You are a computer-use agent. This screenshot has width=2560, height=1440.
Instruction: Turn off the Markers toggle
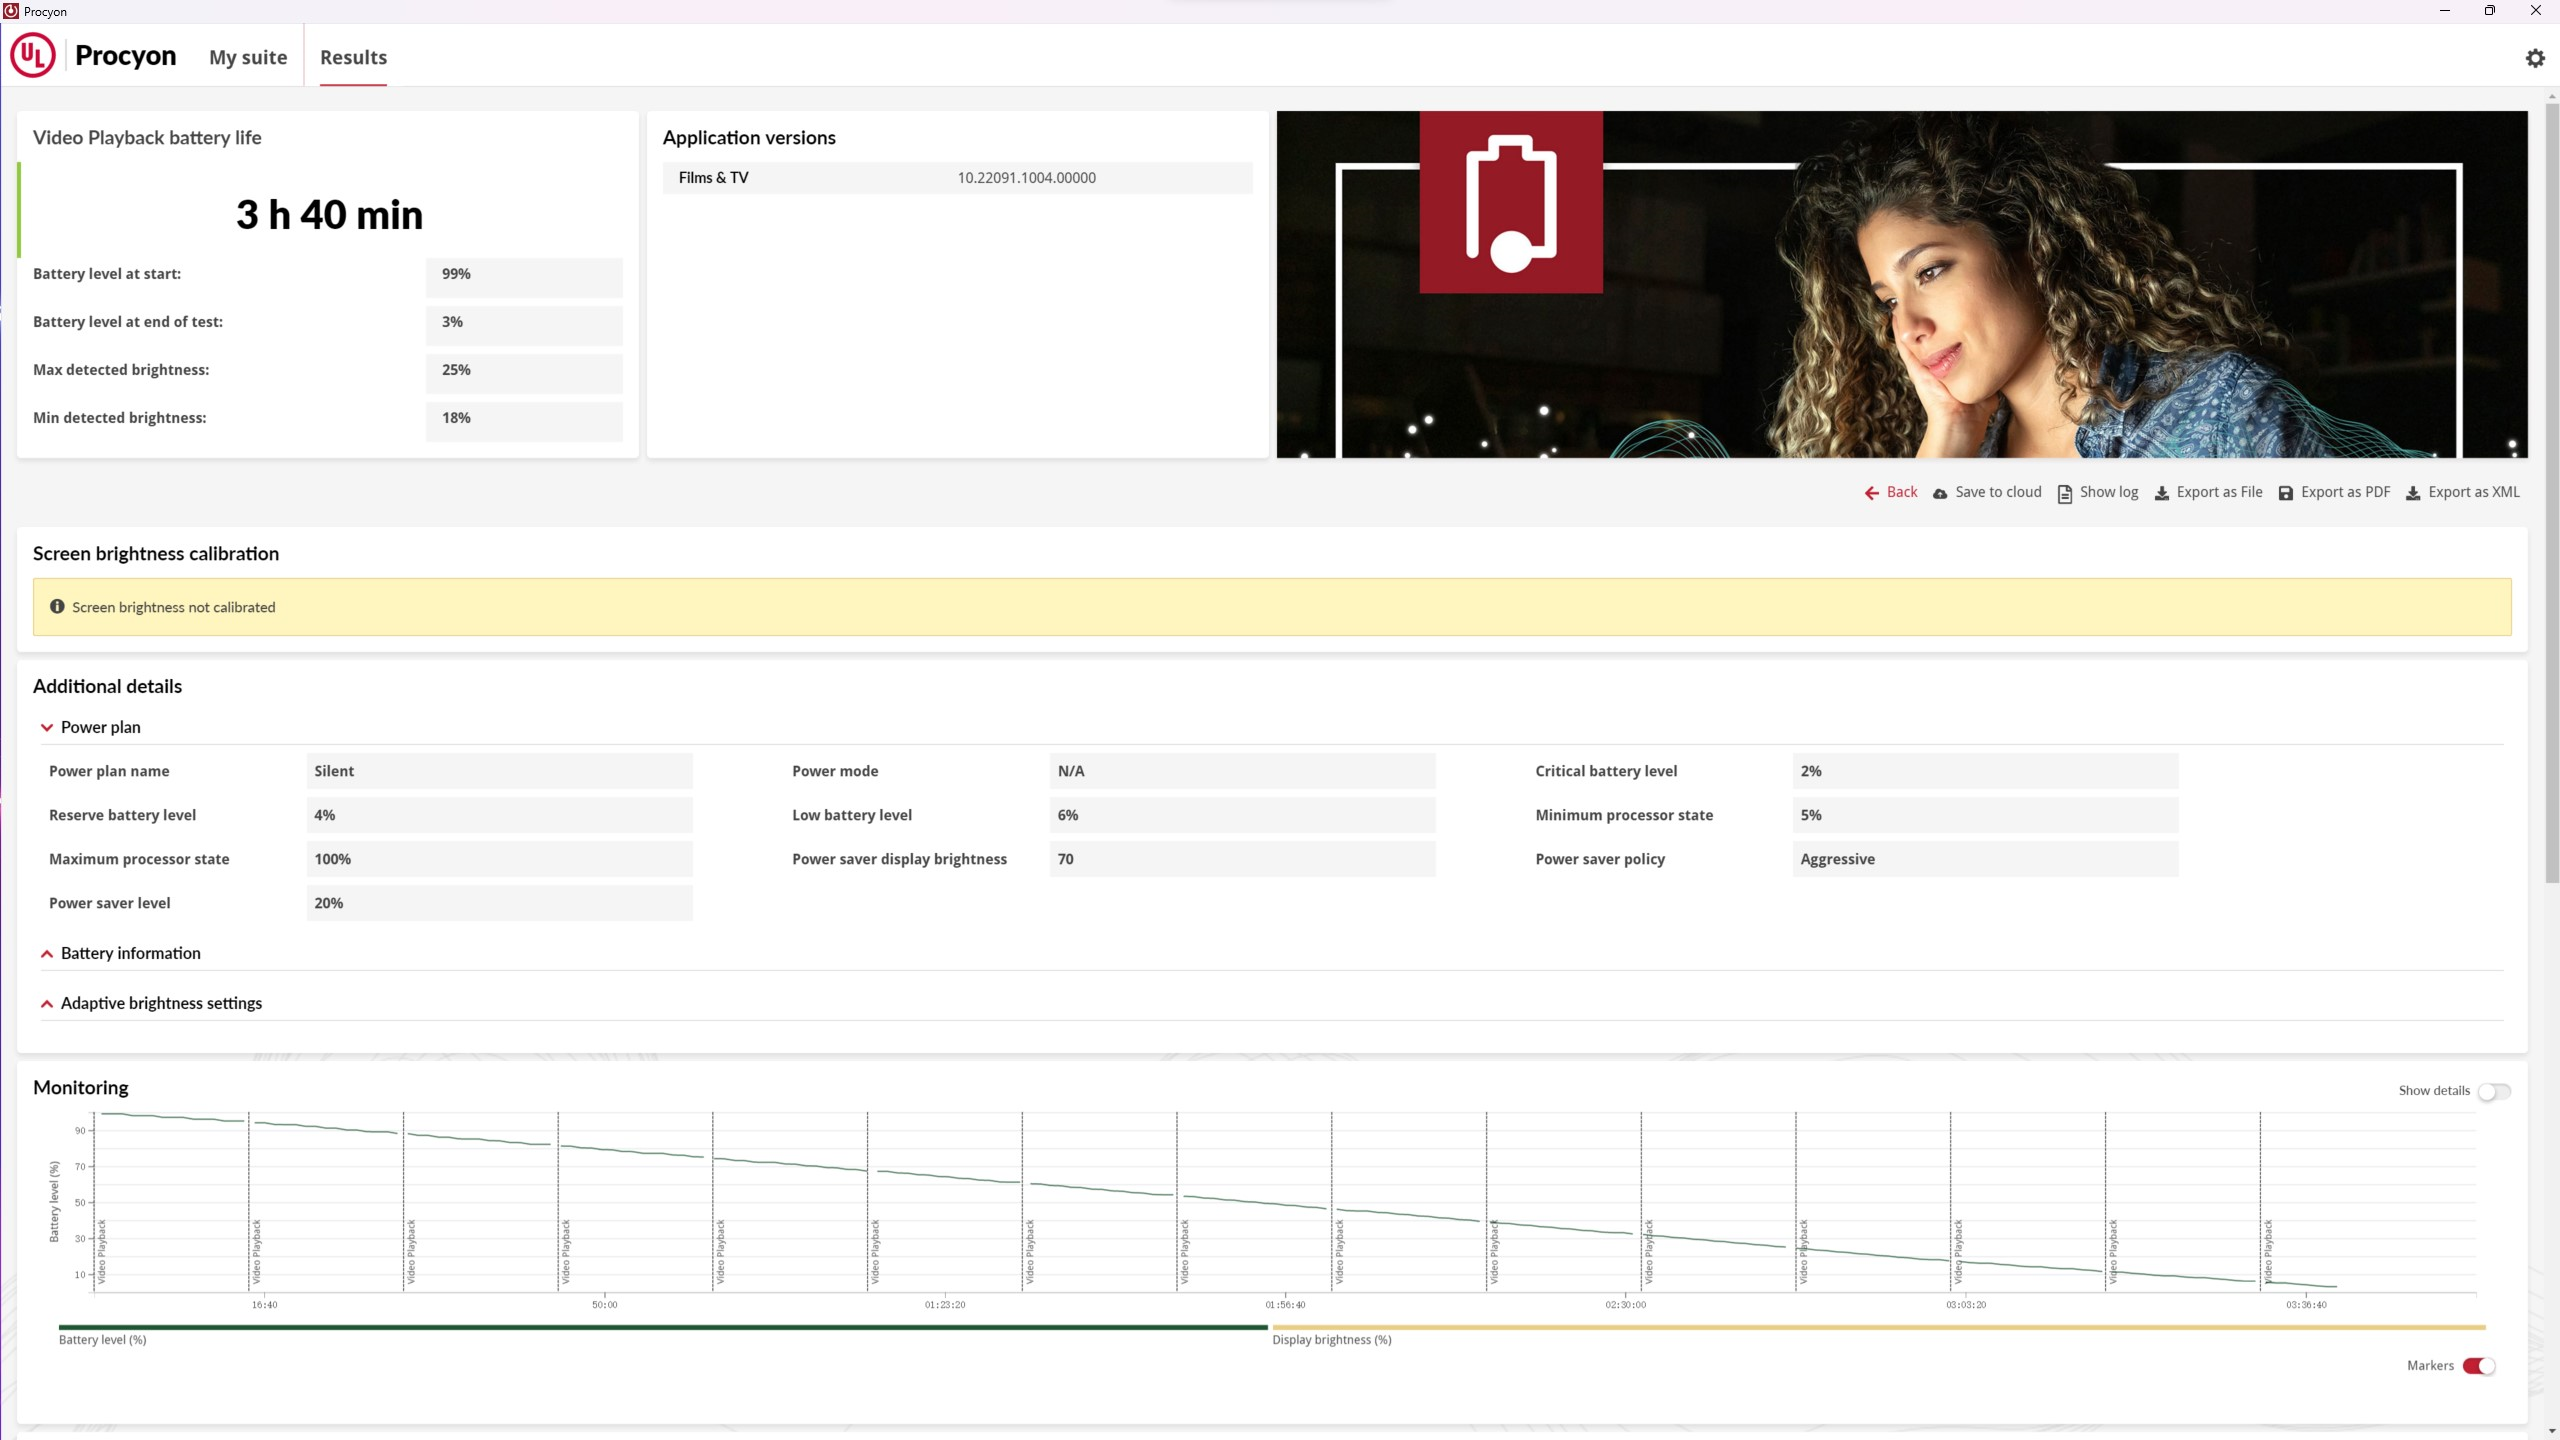tap(2479, 1366)
